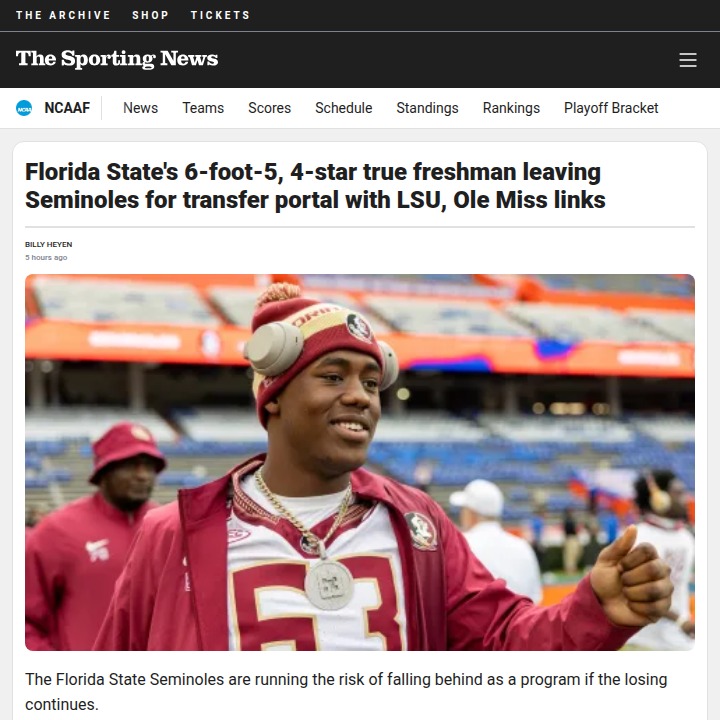Select the Rankings tab

pos(511,108)
